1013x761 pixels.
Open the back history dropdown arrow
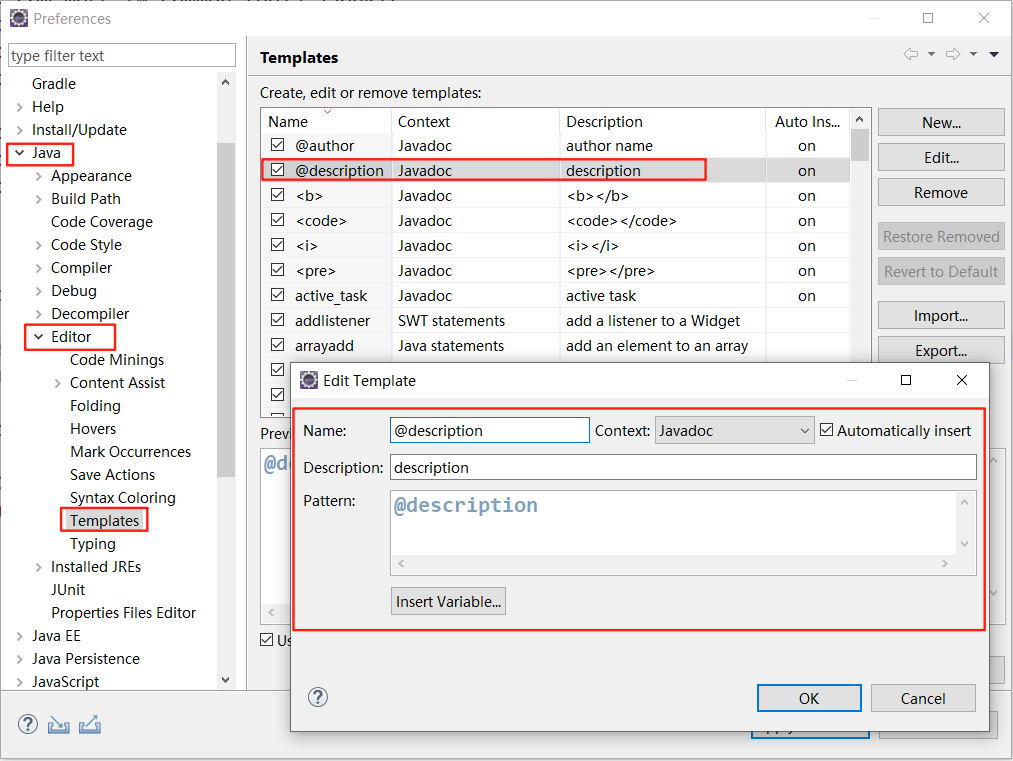(x=932, y=54)
